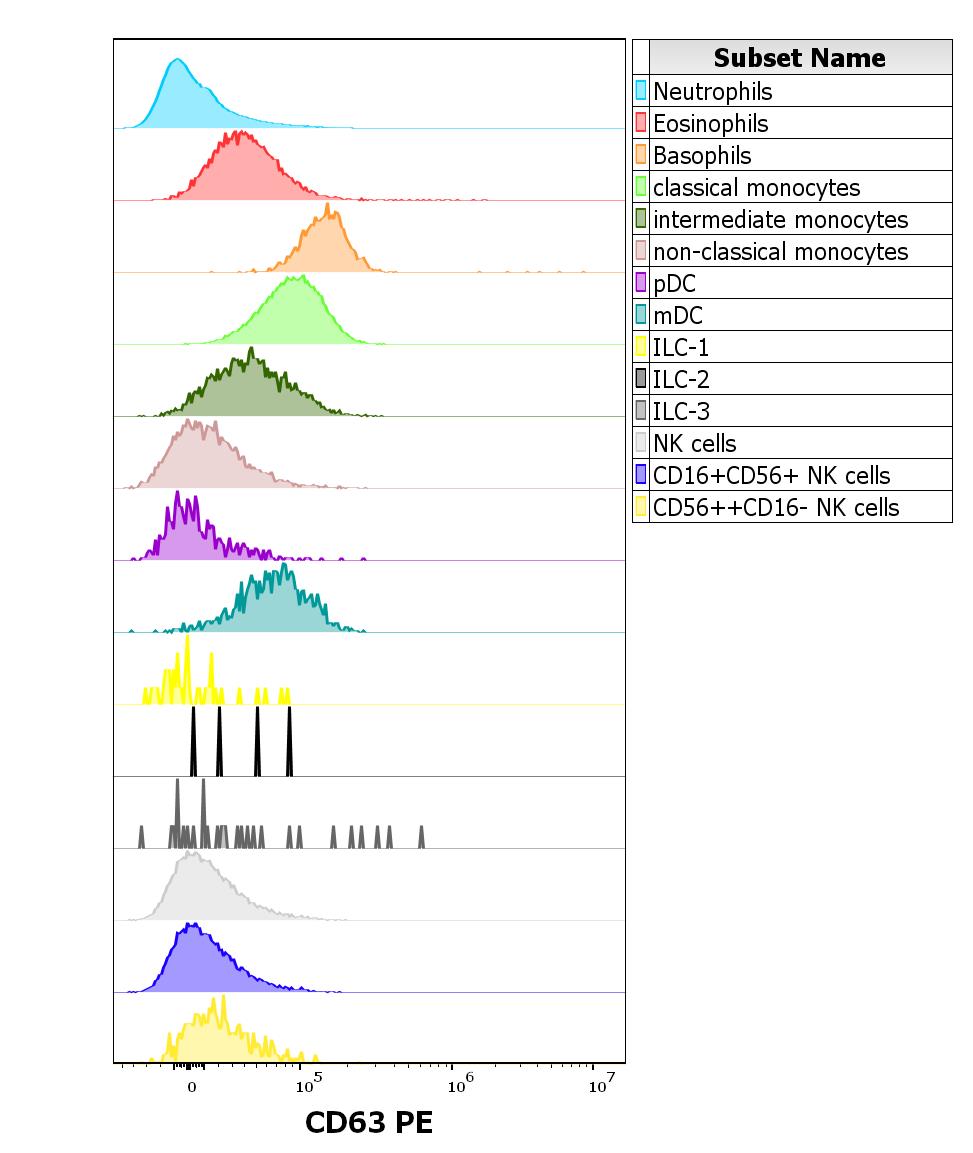Click the NK cells light gray swatch
973x1153 pixels.
pyautogui.click(x=641, y=443)
